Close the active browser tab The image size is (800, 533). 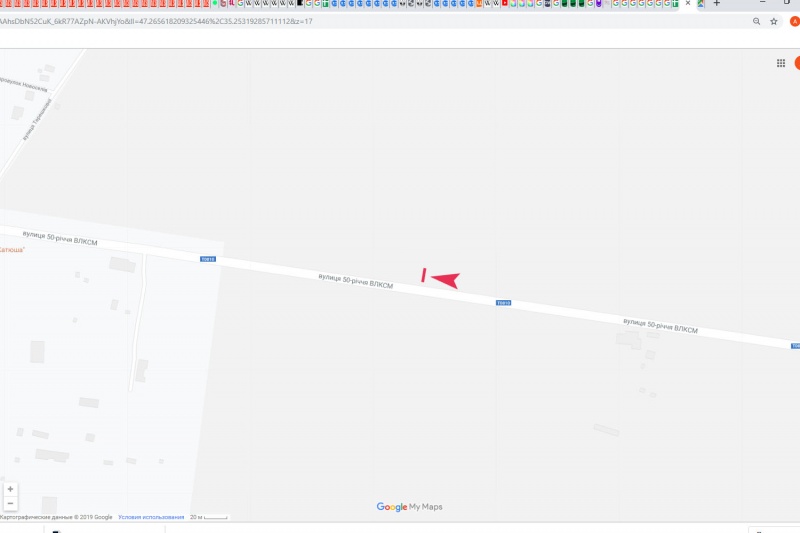click(x=688, y=4)
